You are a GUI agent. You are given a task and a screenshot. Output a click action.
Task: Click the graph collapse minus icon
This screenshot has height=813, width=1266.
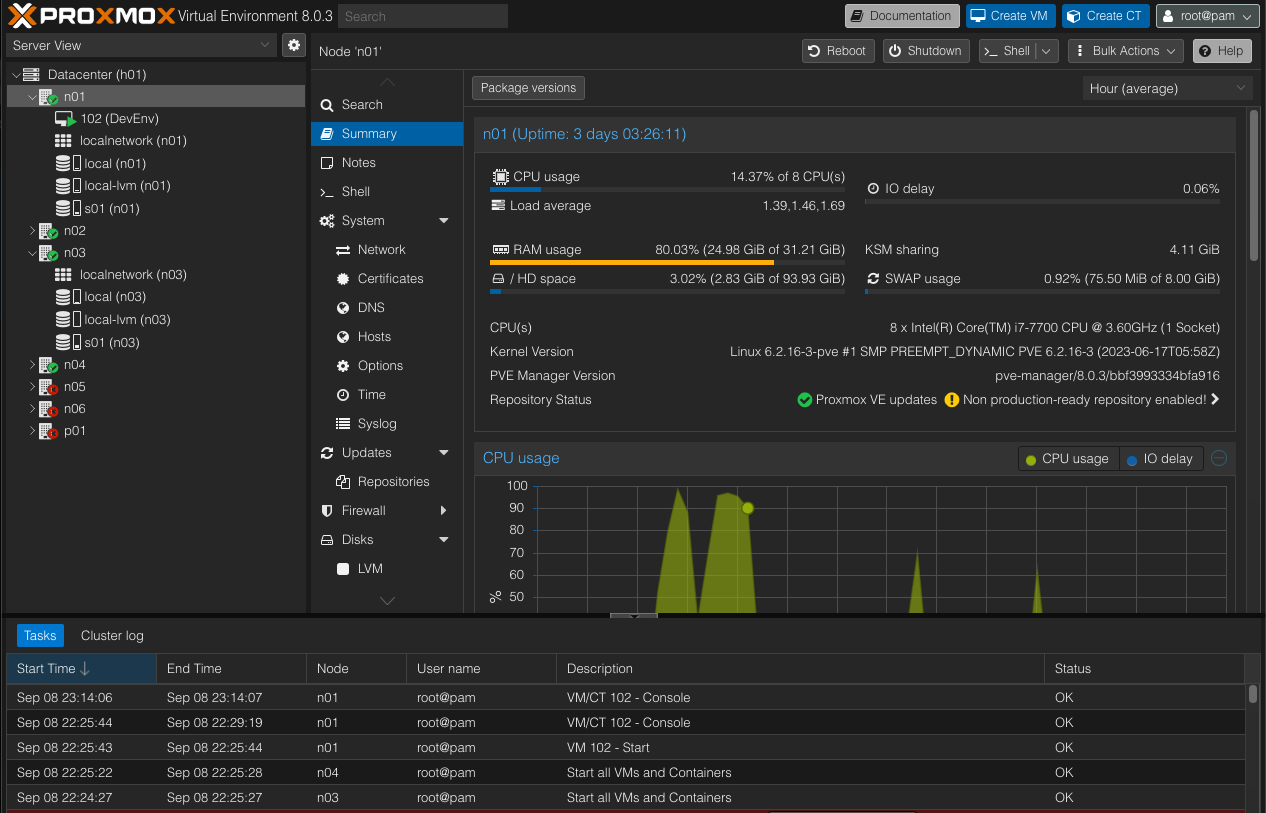click(1218, 458)
